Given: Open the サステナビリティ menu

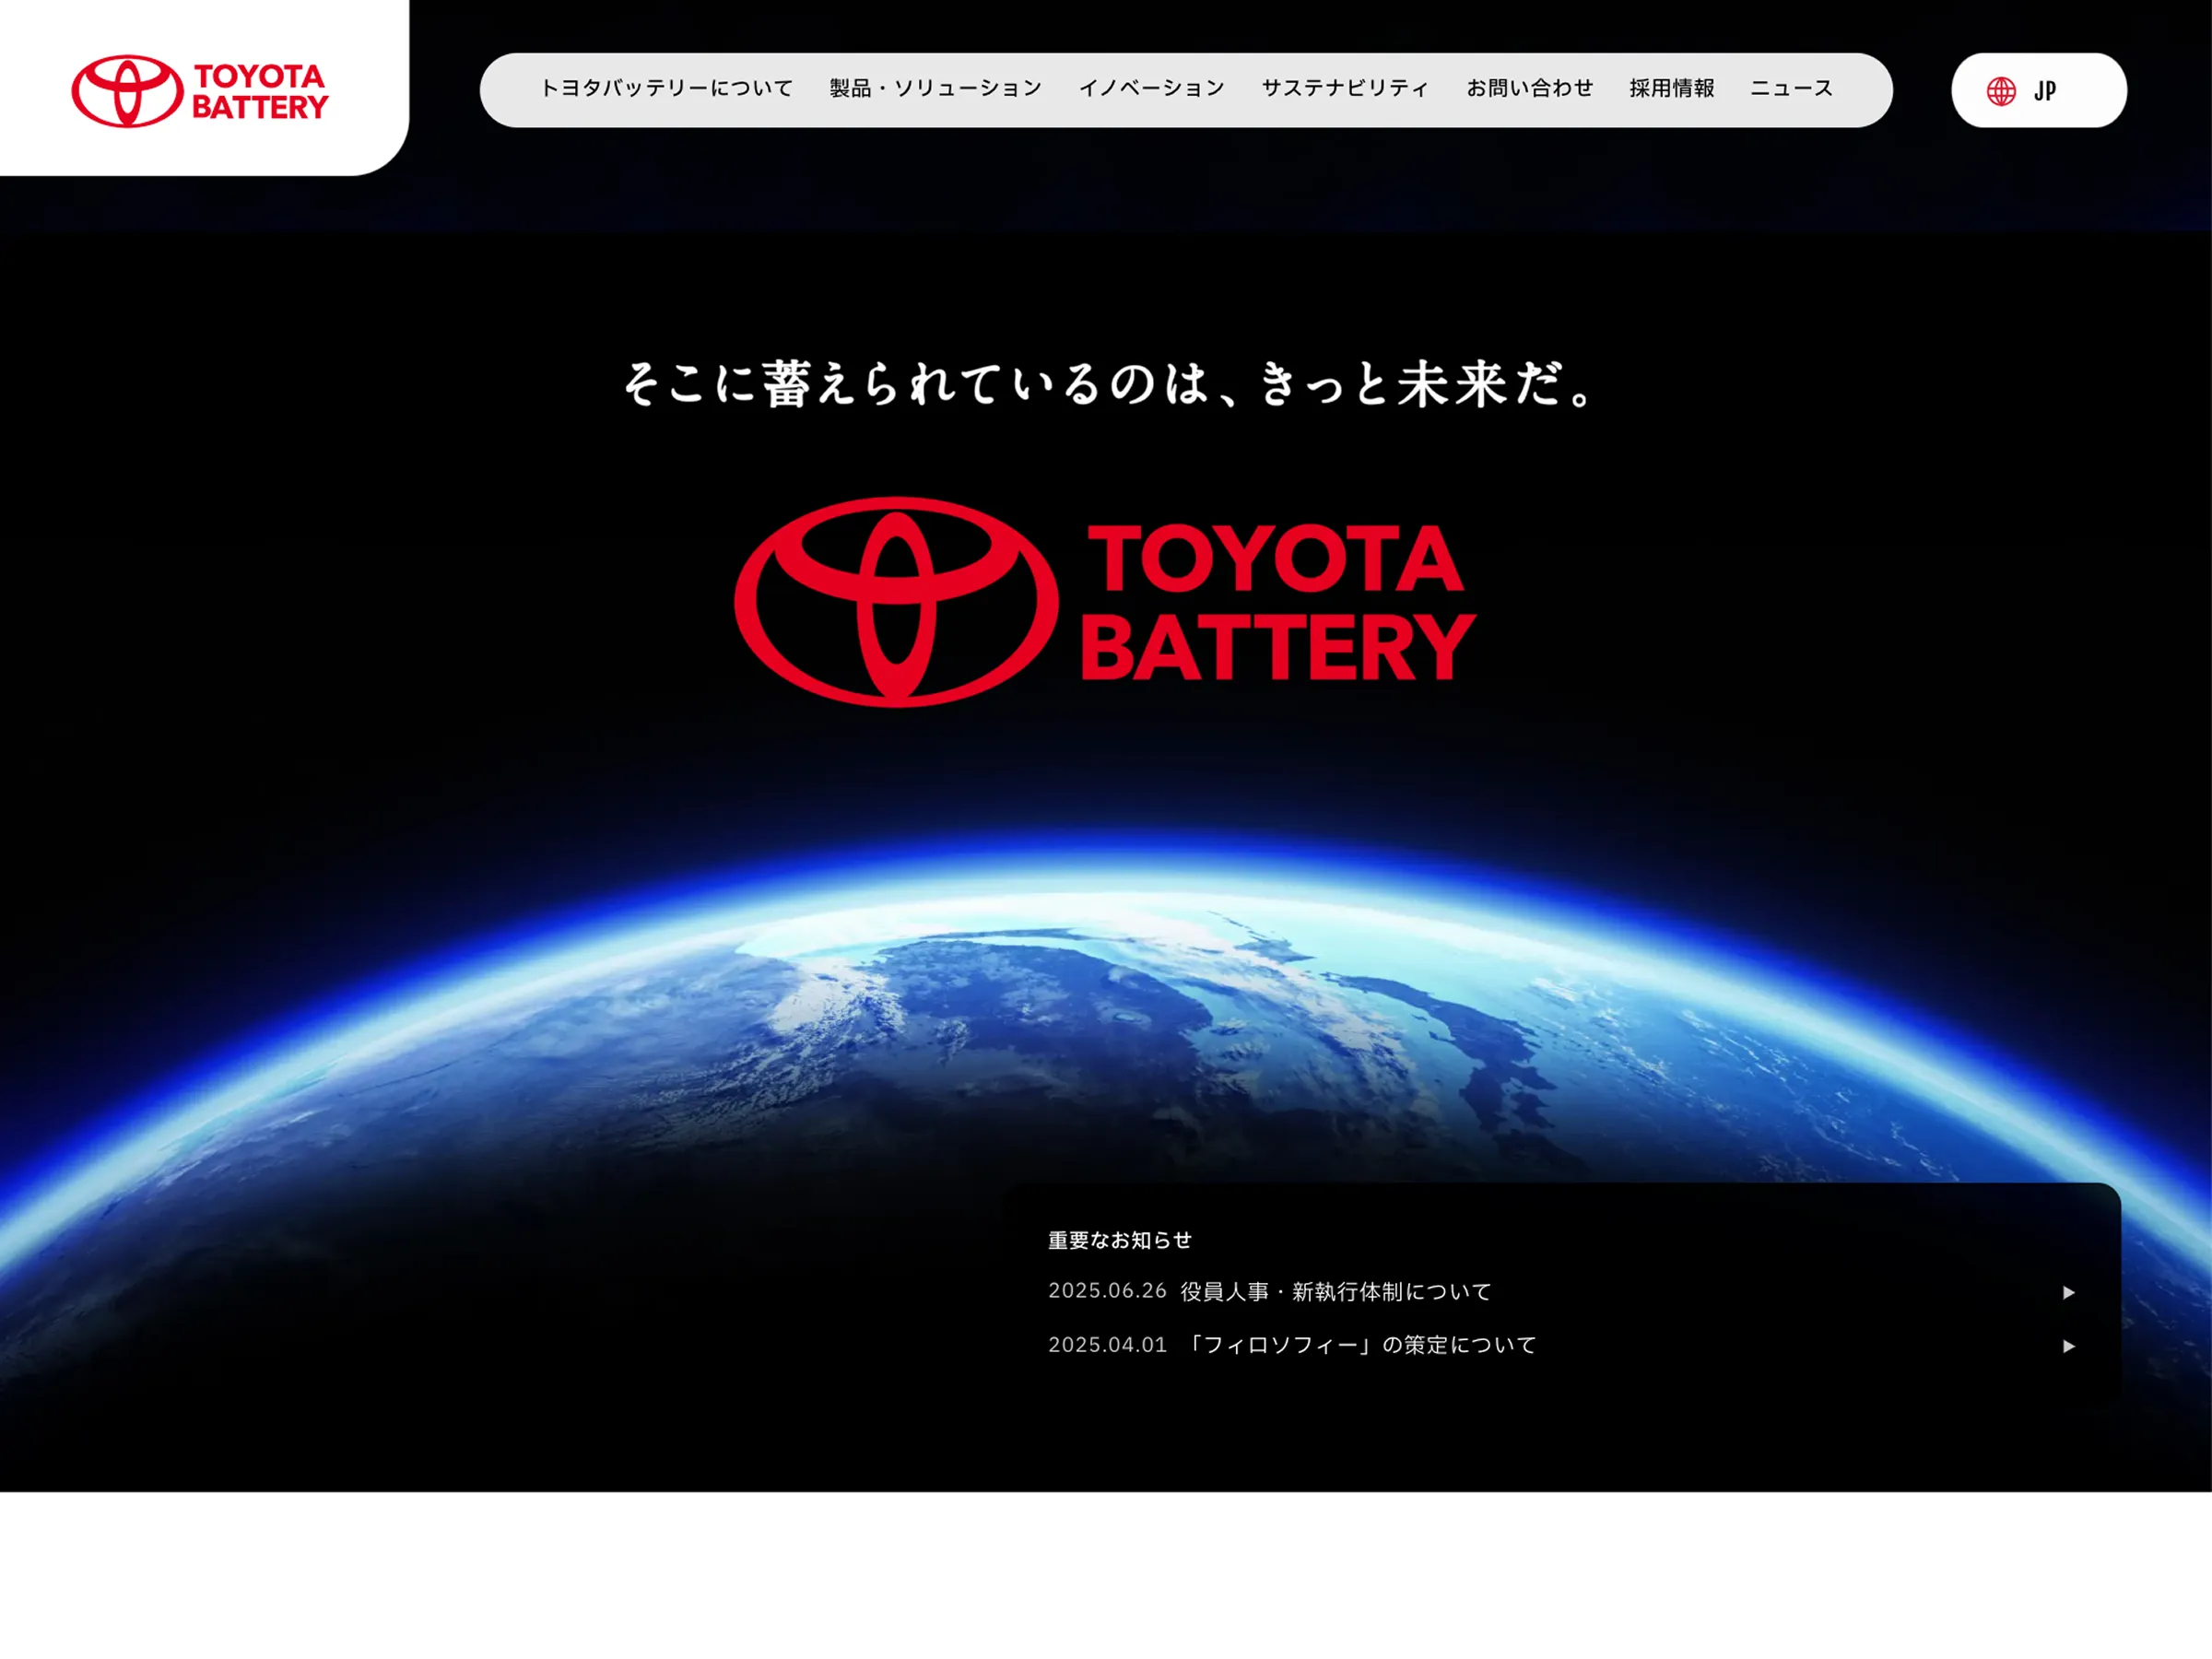Looking at the screenshot, I should (1345, 89).
